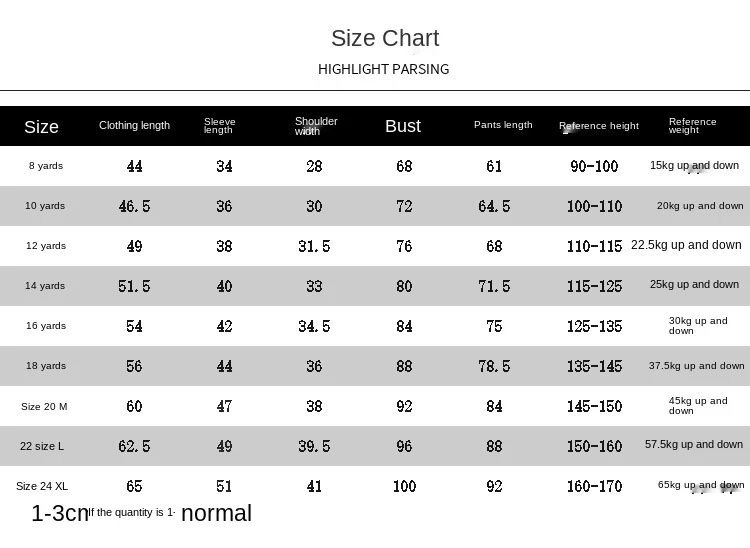
Task: Click the Size 24 XL row label
Action: coord(42,486)
